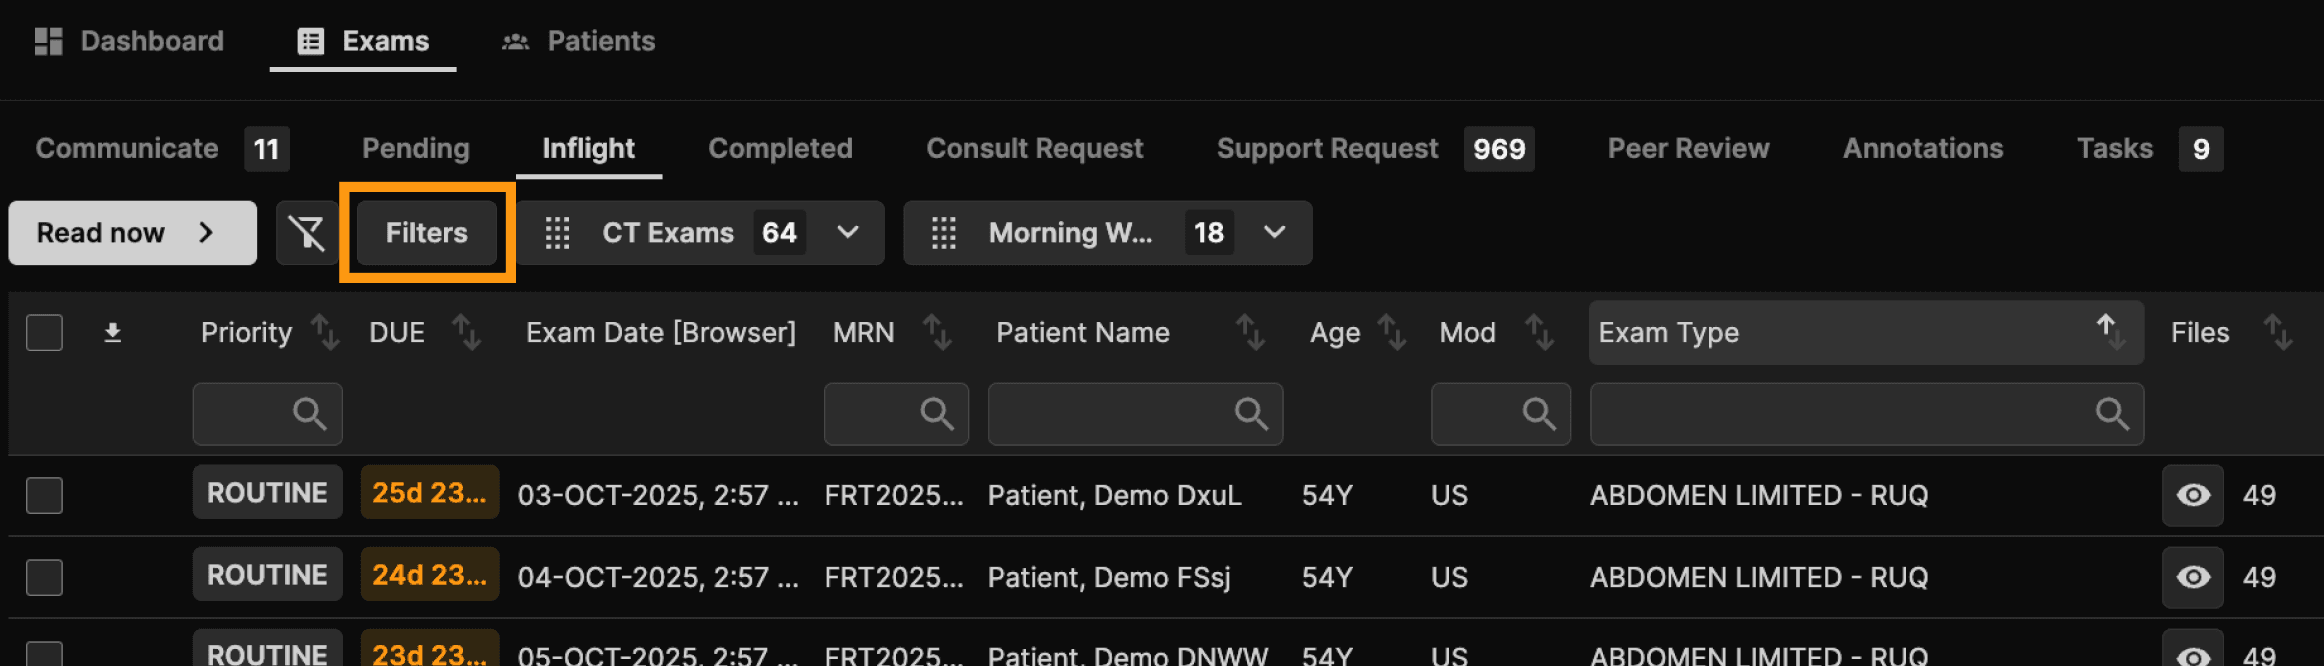This screenshot has height=666, width=2324.
Task: Click patient name Patient, Demo FSsj
Action: [1109, 577]
